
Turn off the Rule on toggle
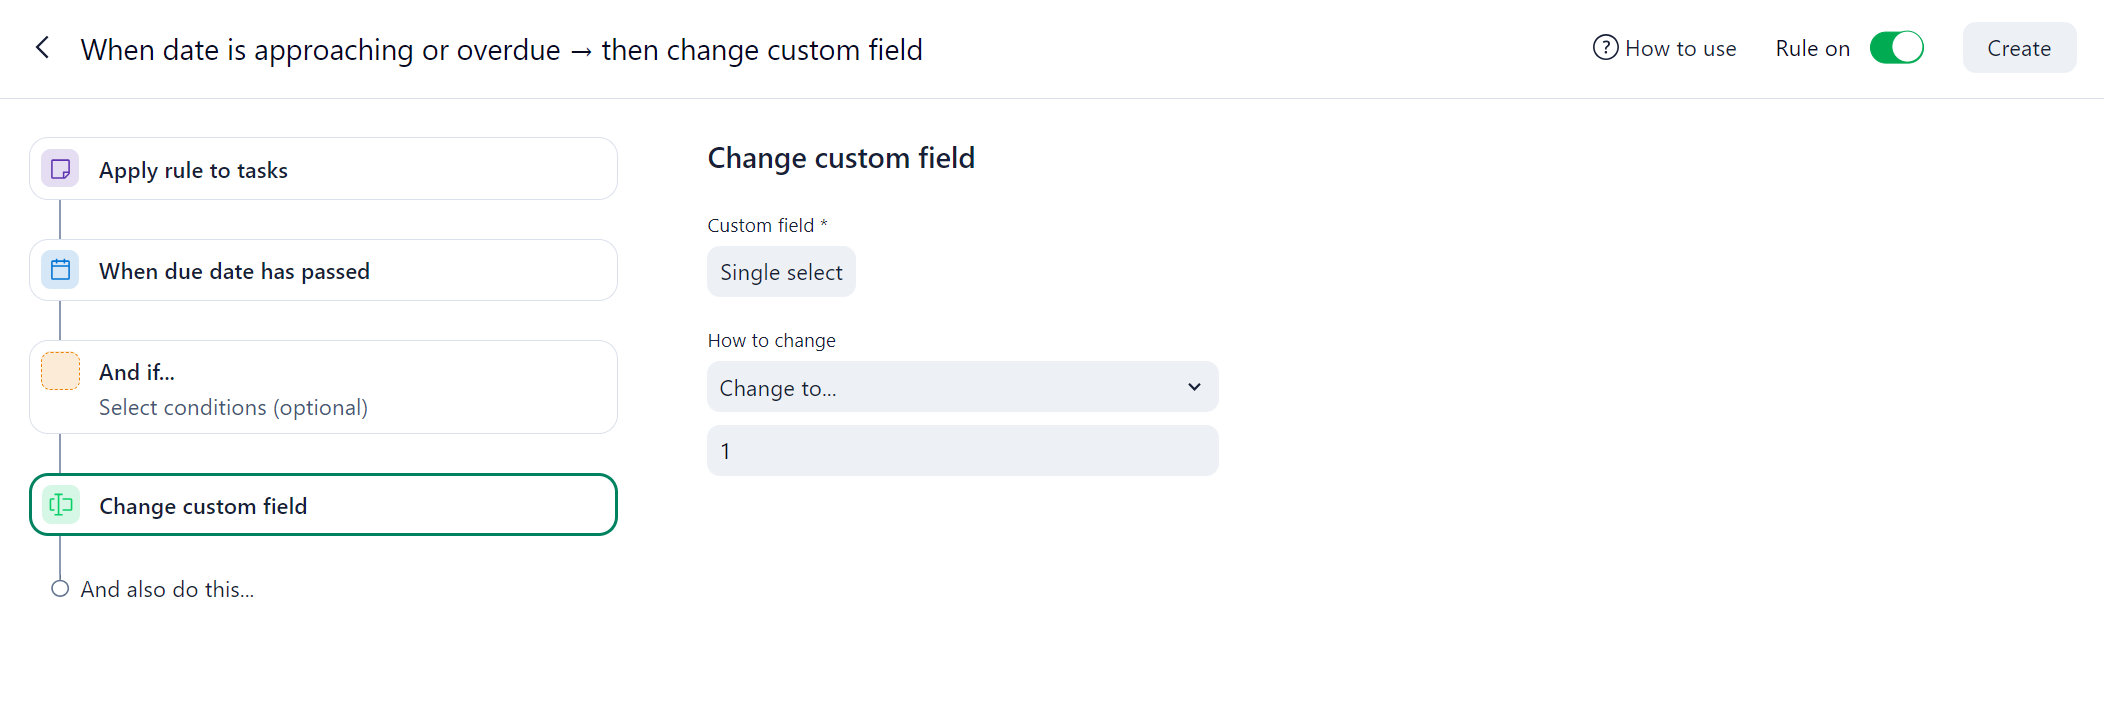pos(1896,48)
